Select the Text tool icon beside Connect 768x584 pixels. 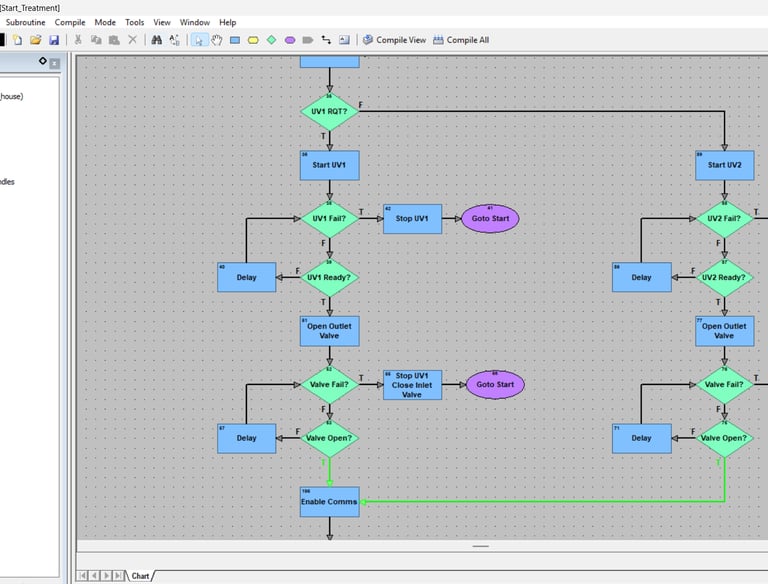344,40
